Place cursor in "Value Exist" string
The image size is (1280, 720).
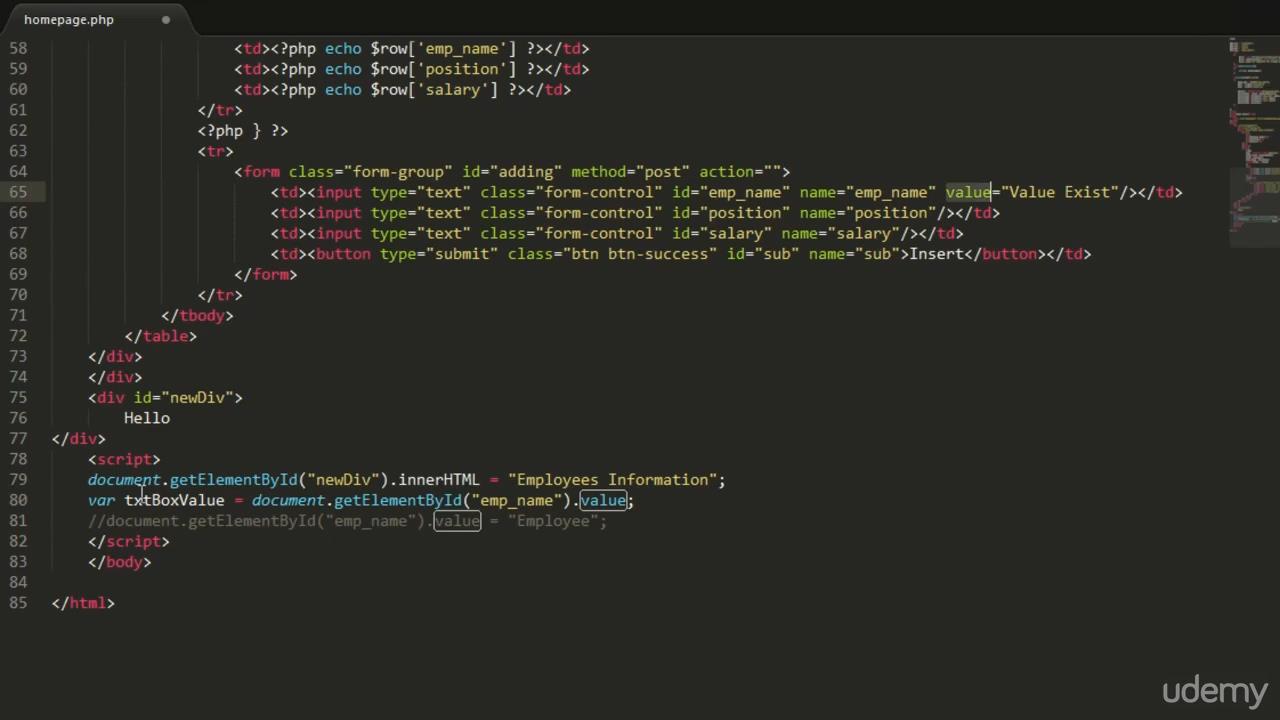1060,192
